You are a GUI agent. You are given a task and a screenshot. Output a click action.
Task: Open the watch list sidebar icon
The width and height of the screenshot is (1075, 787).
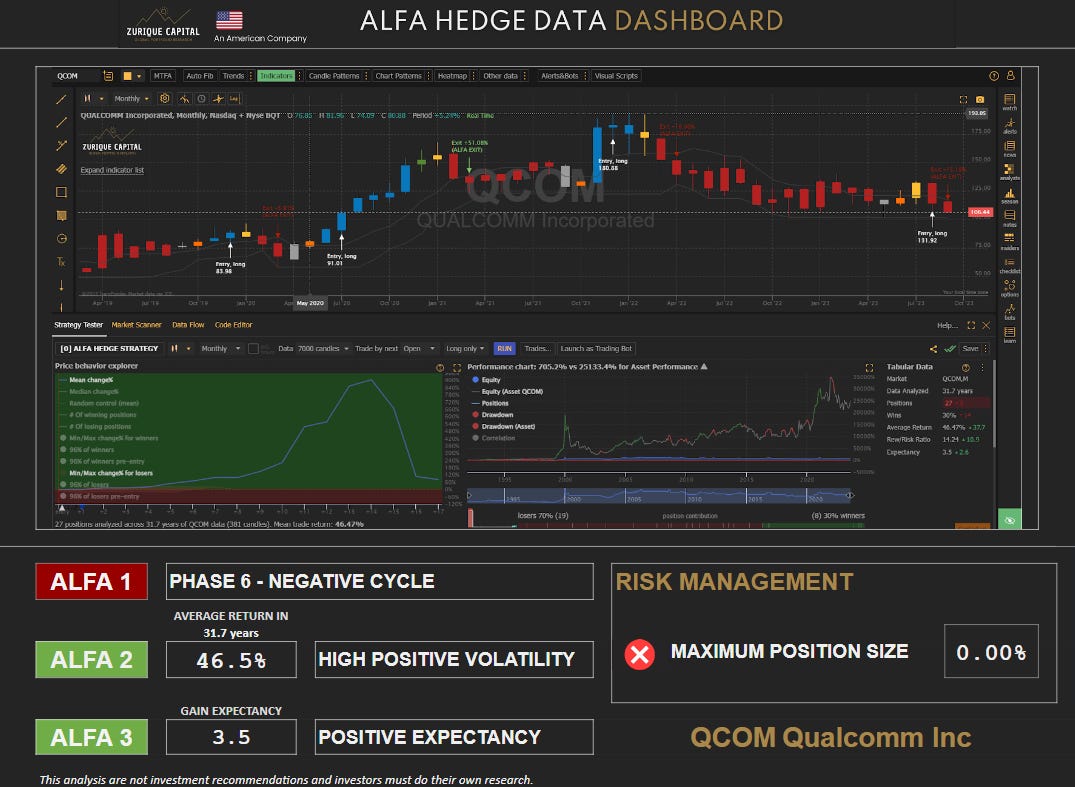point(1009,101)
